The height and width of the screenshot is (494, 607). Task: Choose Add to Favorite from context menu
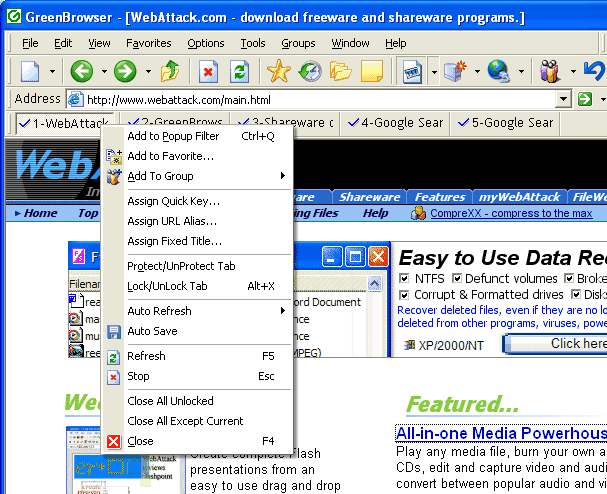point(197,156)
